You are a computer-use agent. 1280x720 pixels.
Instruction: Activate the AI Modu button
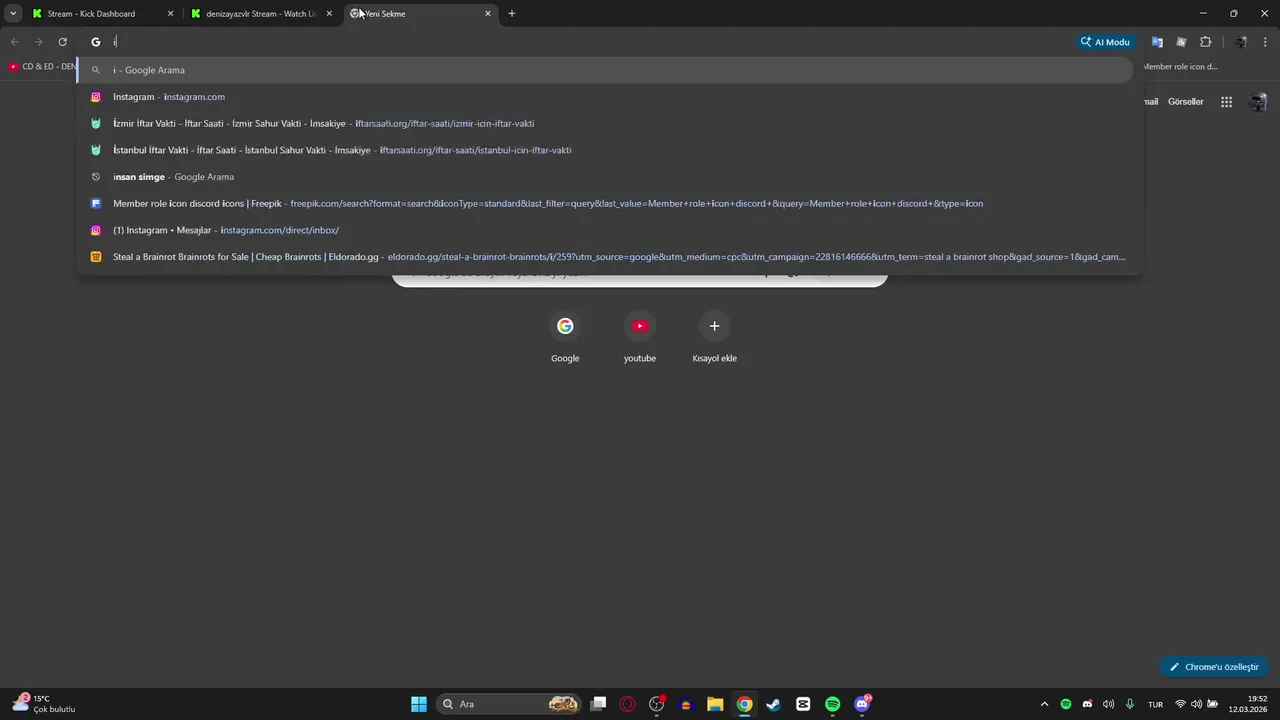pos(1105,42)
